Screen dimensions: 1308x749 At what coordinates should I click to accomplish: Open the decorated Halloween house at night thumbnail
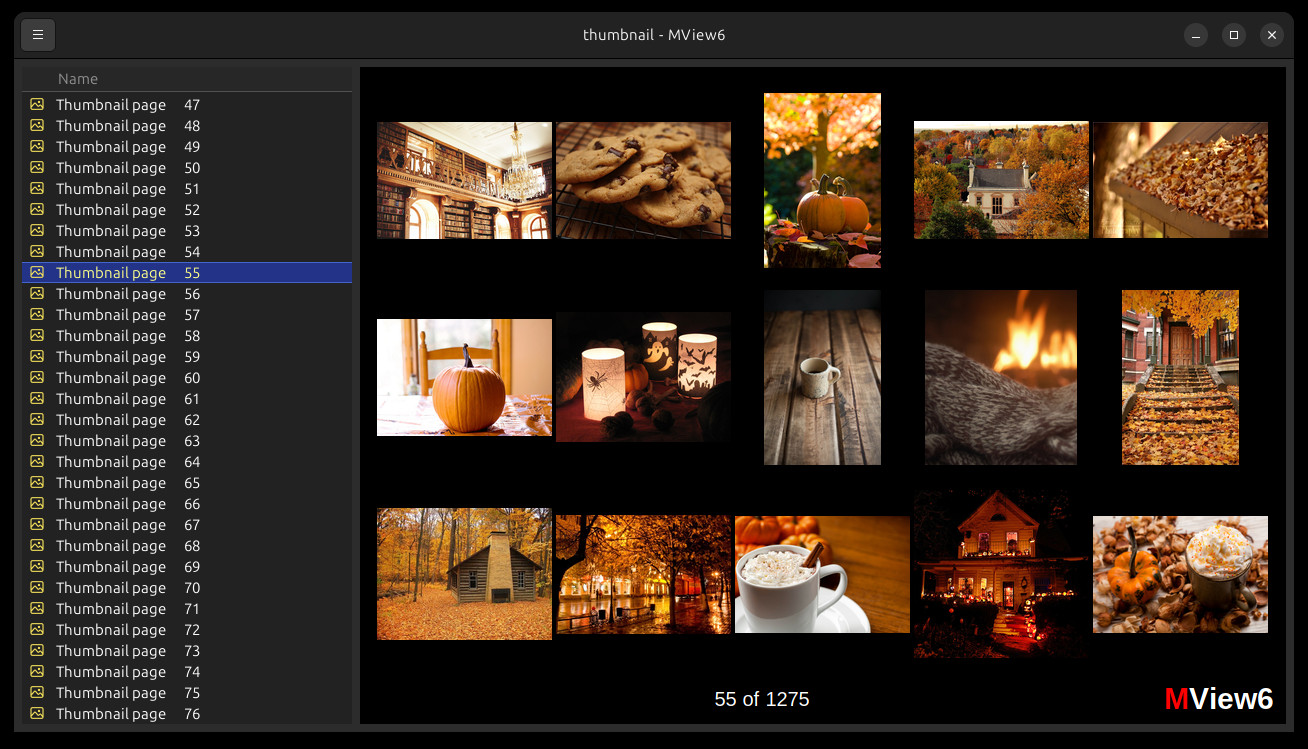[1001, 574]
